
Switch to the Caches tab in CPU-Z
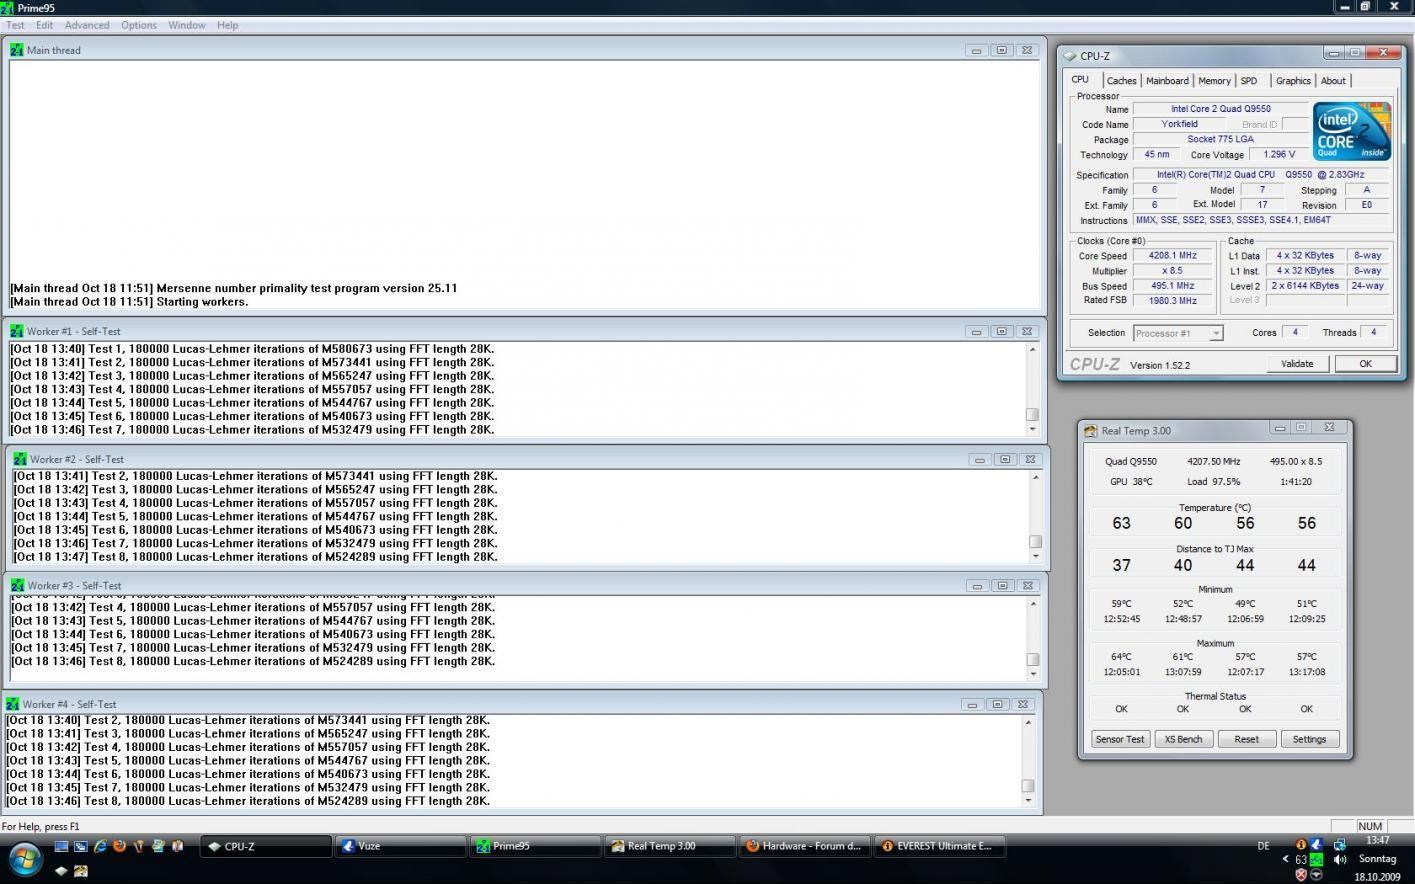click(1121, 81)
